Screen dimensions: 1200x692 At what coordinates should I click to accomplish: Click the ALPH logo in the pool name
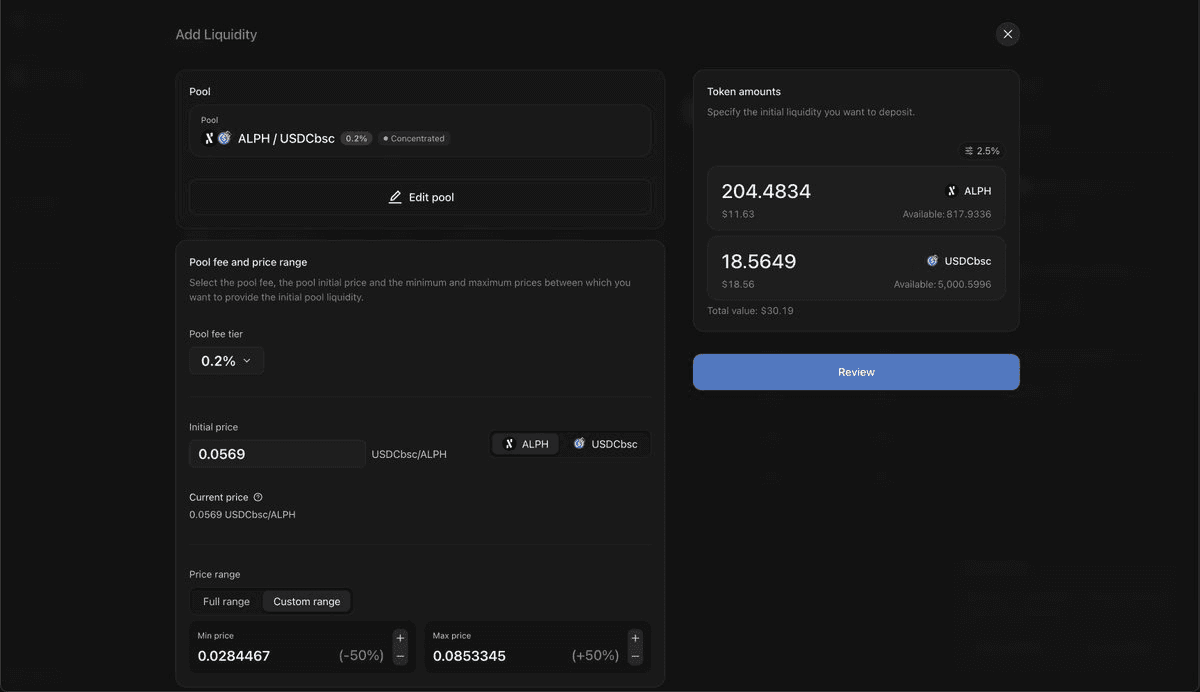pyautogui.click(x=210, y=137)
